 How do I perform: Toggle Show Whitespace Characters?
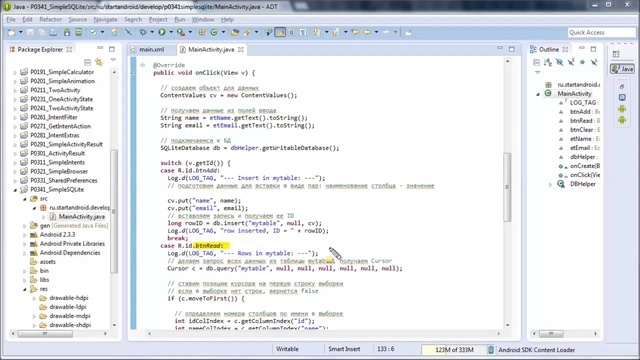coord(303,32)
